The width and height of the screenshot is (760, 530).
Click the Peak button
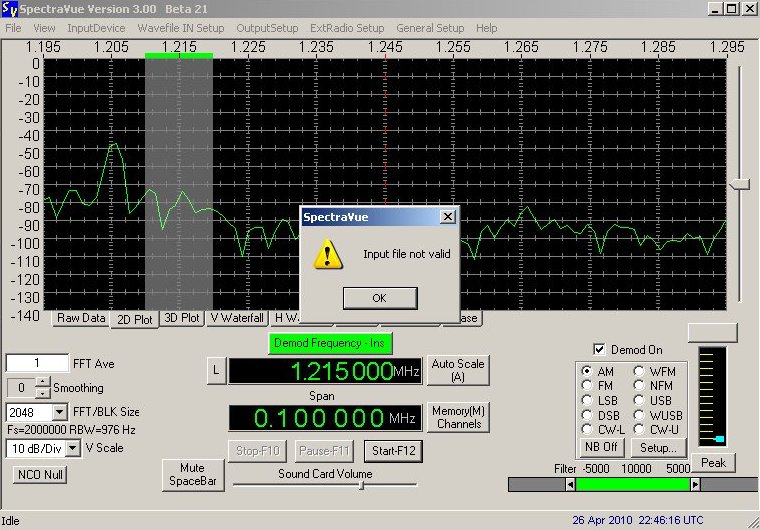[x=713, y=463]
